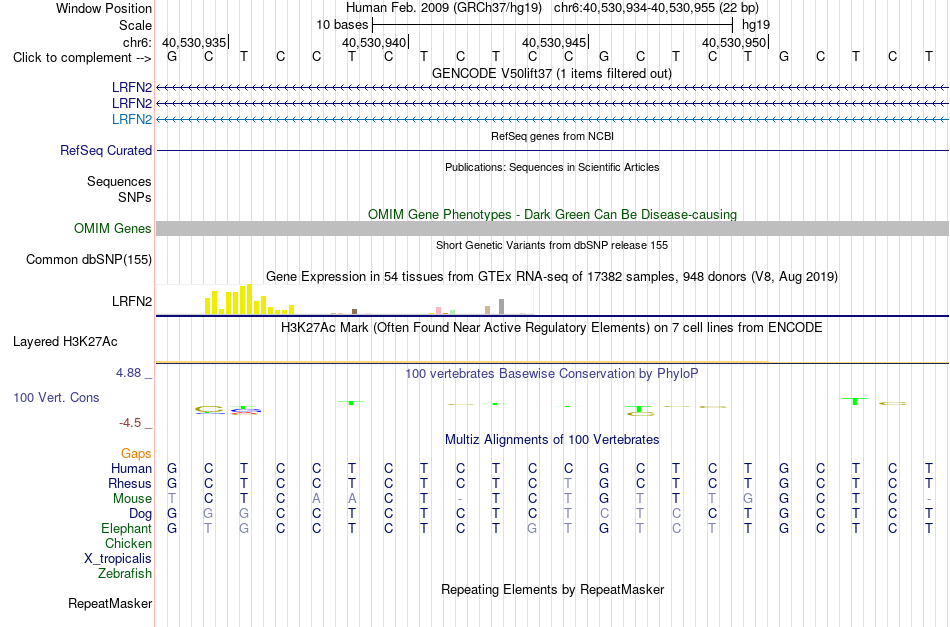Click the H3K27Ac Mark track title
Image resolution: width=950 pixels, height=627 pixels.
[552, 328]
